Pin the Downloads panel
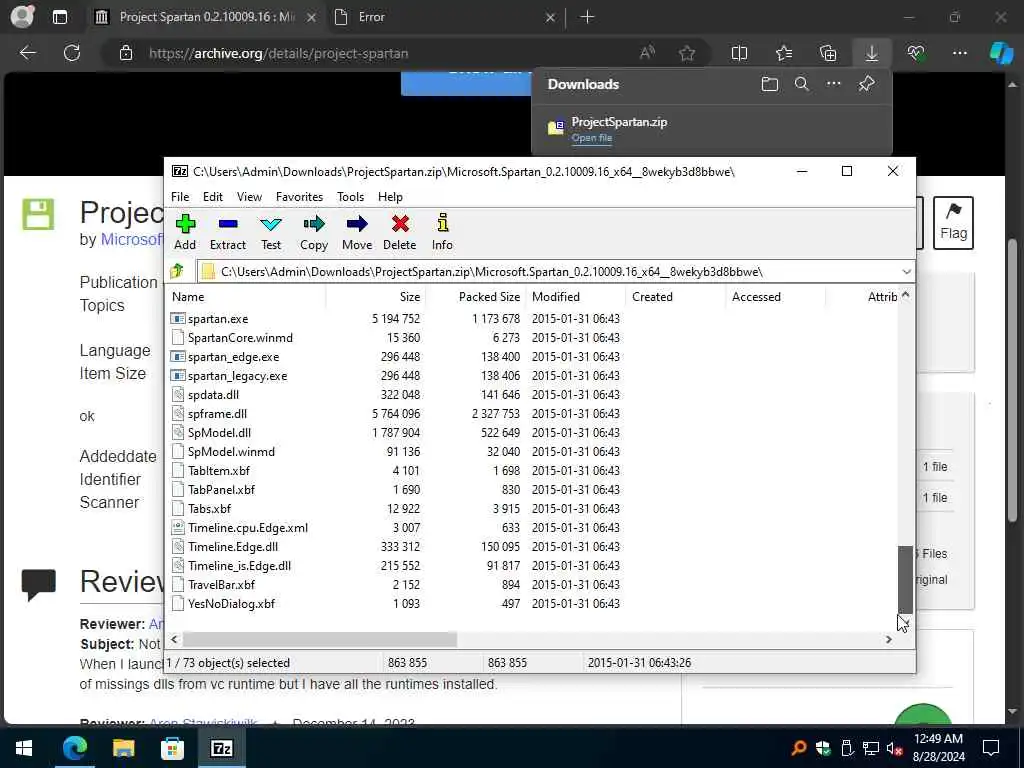1024x768 pixels. tap(866, 84)
